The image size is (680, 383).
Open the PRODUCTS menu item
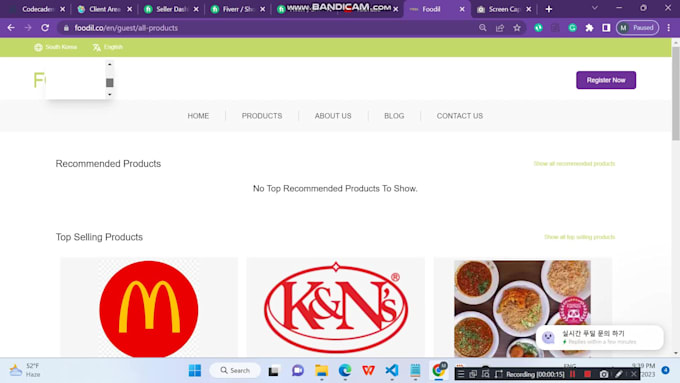click(x=262, y=116)
